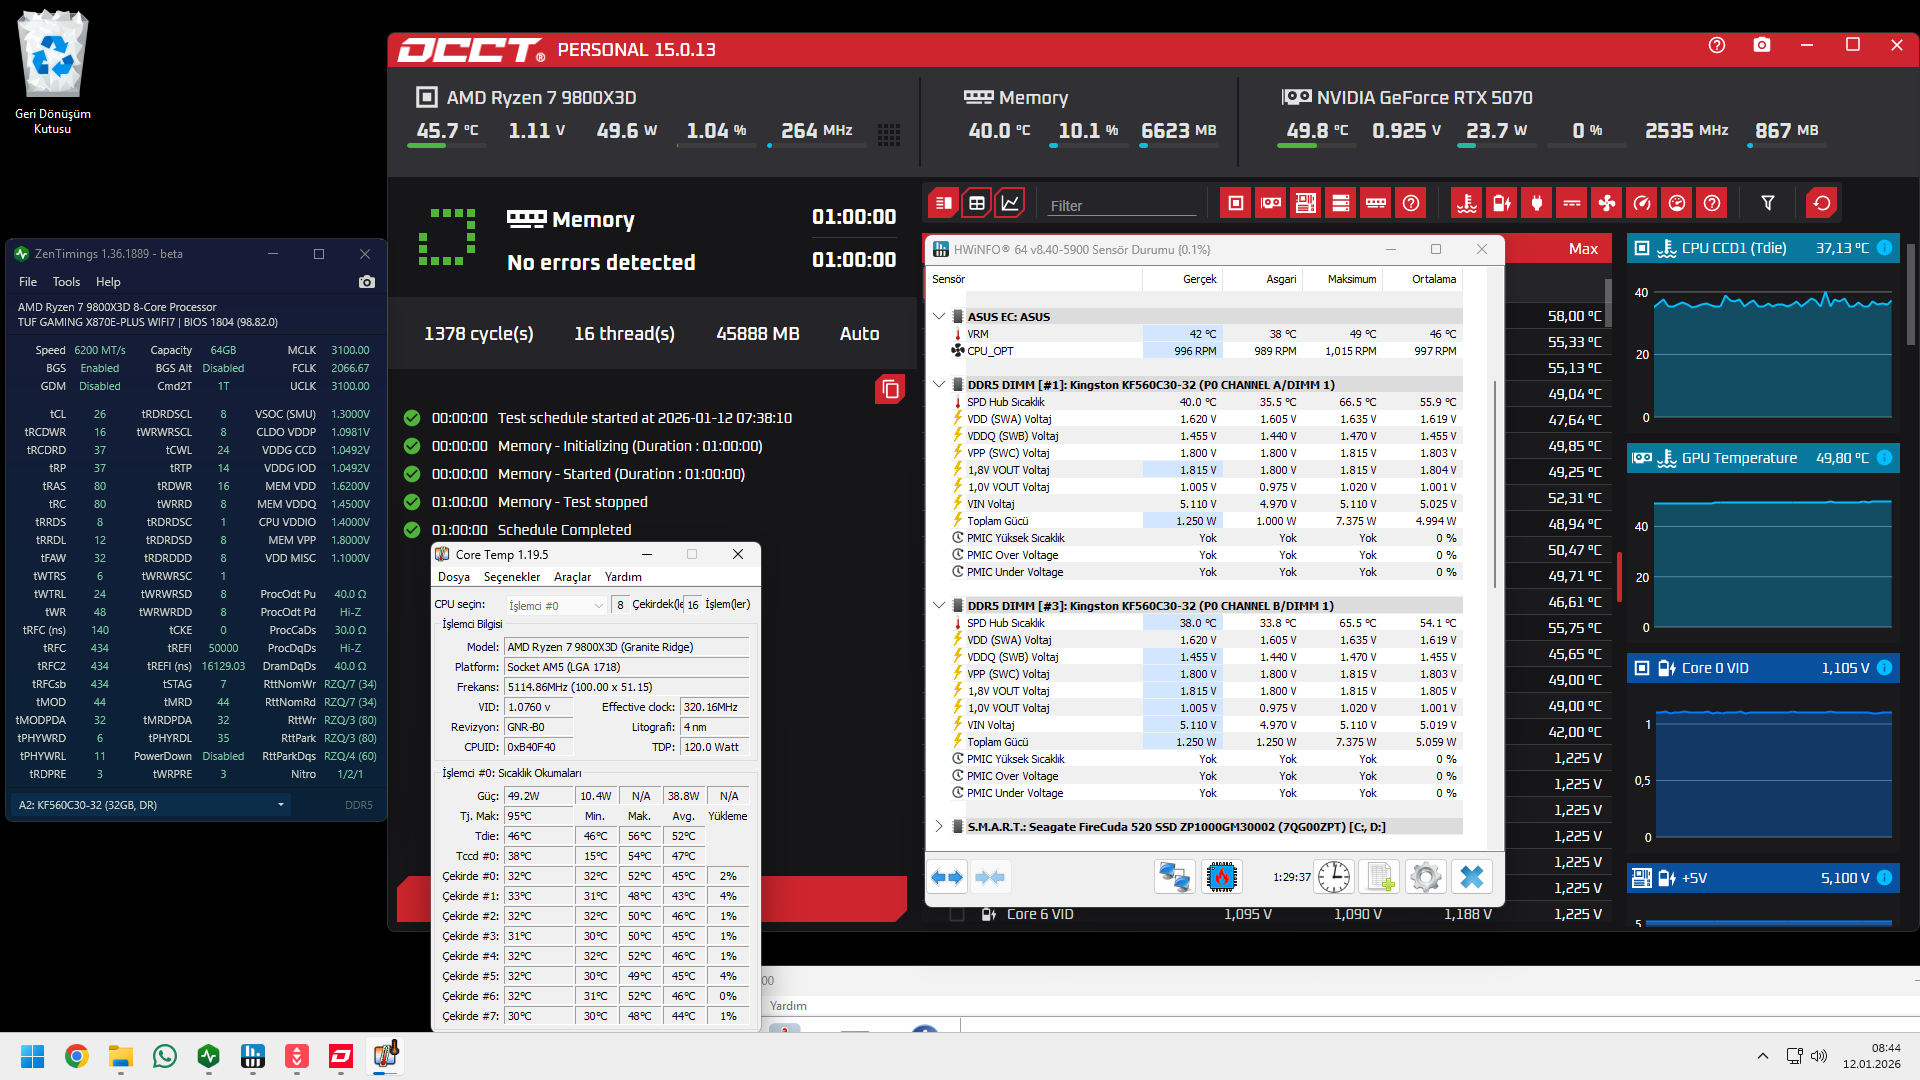Click the Filter field in OCCT
The height and width of the screenshot is (1080, 1920).
point(1122,205)
